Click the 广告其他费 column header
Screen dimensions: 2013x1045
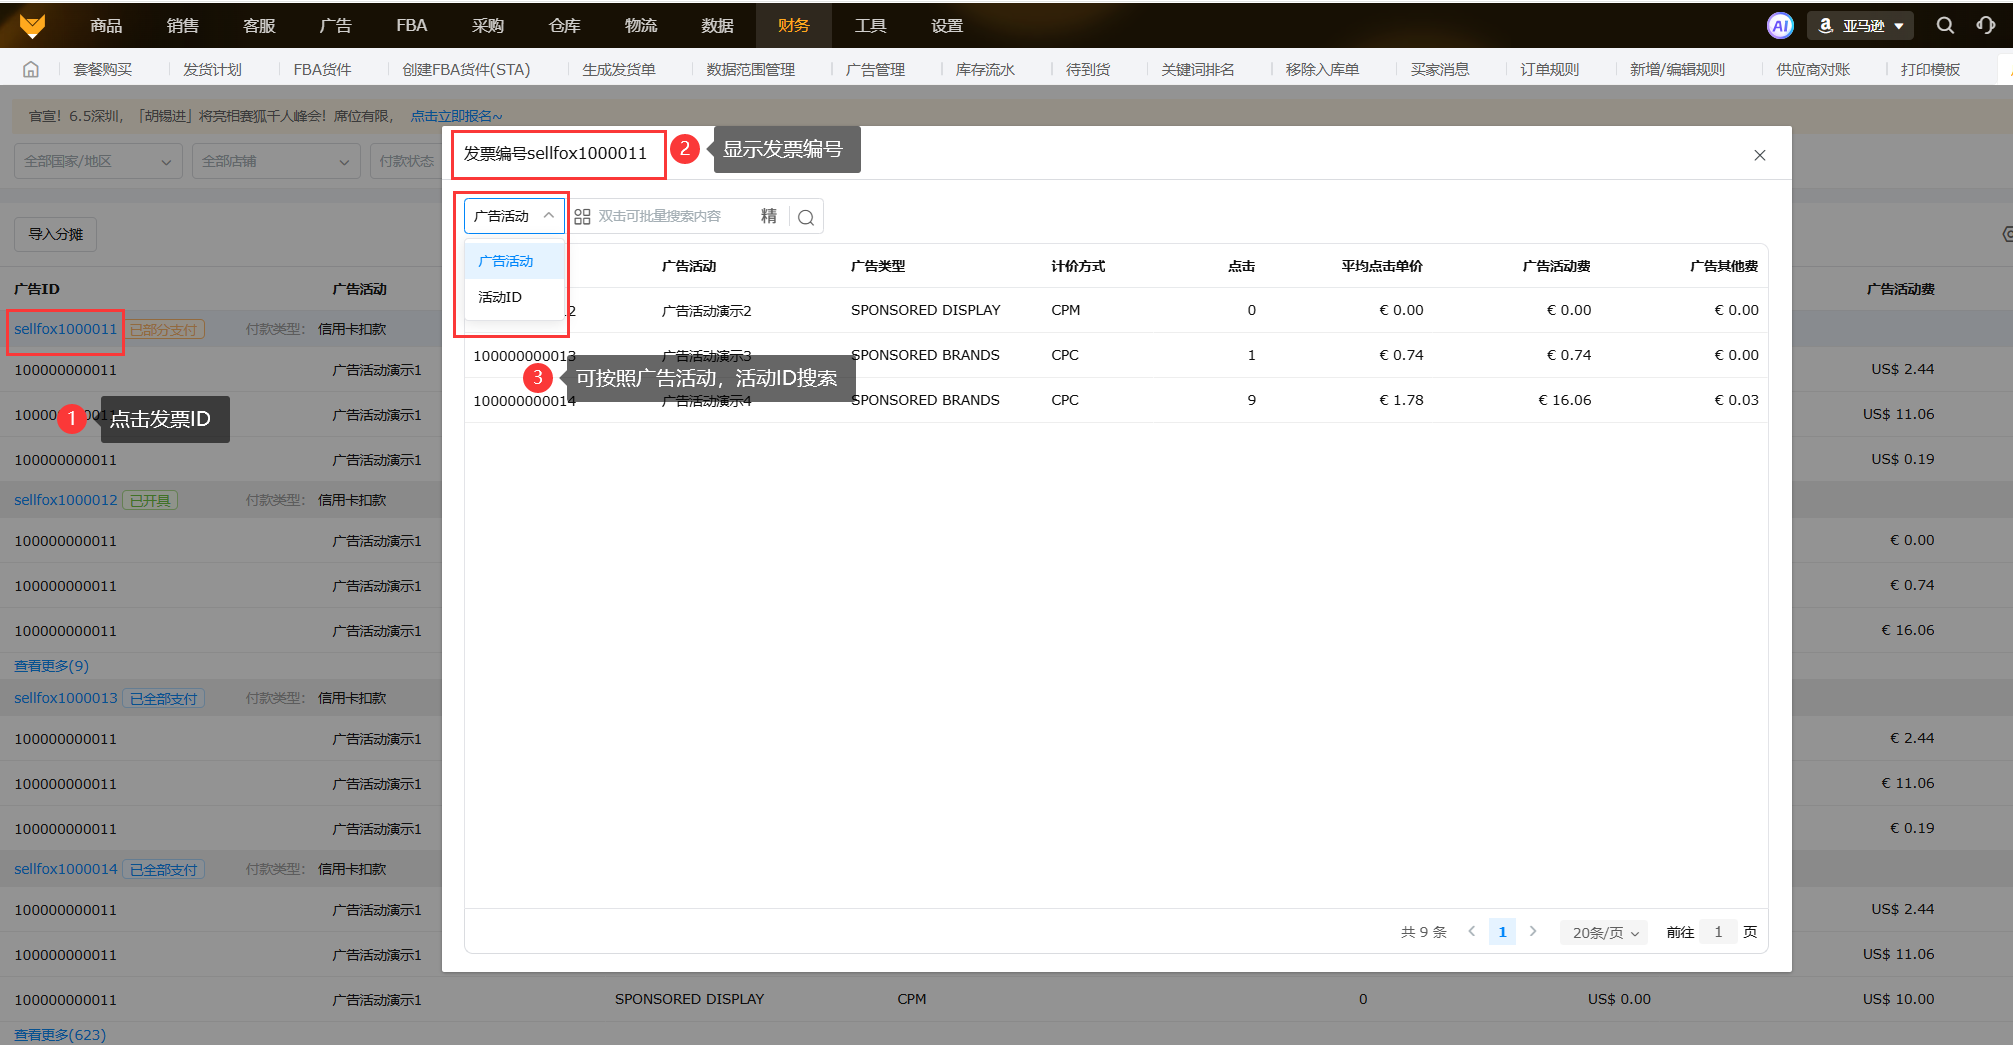click(x=1724, y=266)
